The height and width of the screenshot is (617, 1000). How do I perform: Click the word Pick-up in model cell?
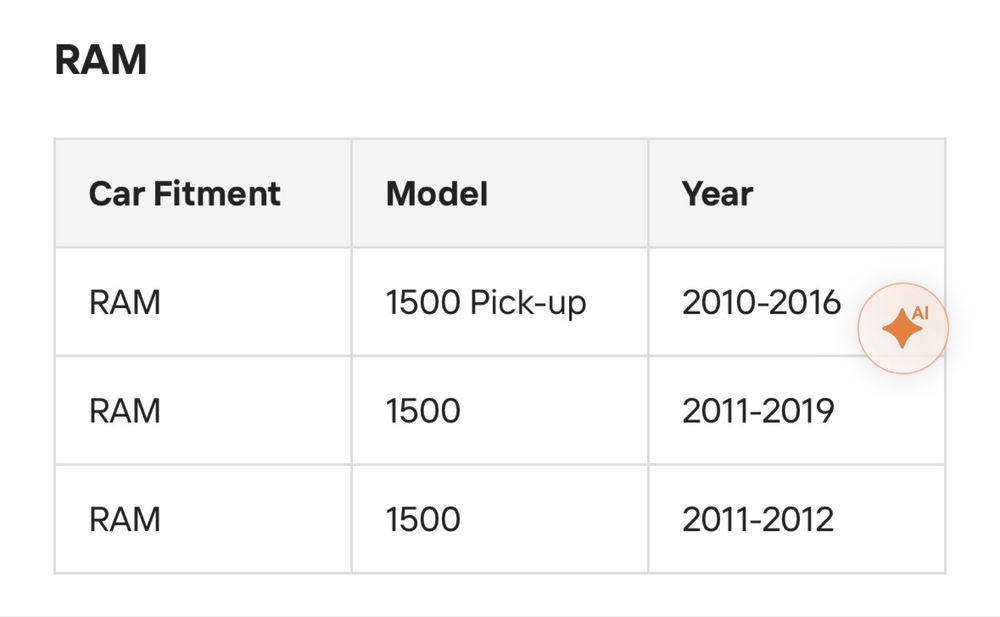(527, 304)
